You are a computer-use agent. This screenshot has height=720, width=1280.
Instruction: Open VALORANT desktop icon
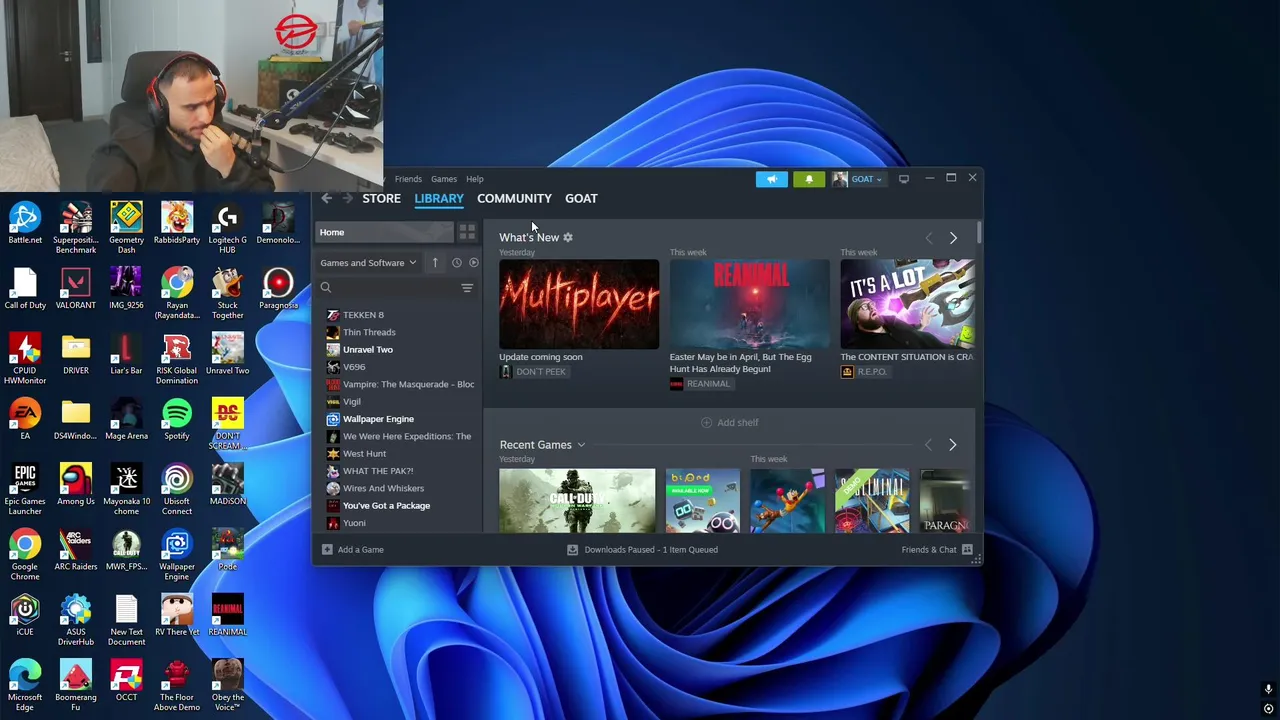point(76,289)
